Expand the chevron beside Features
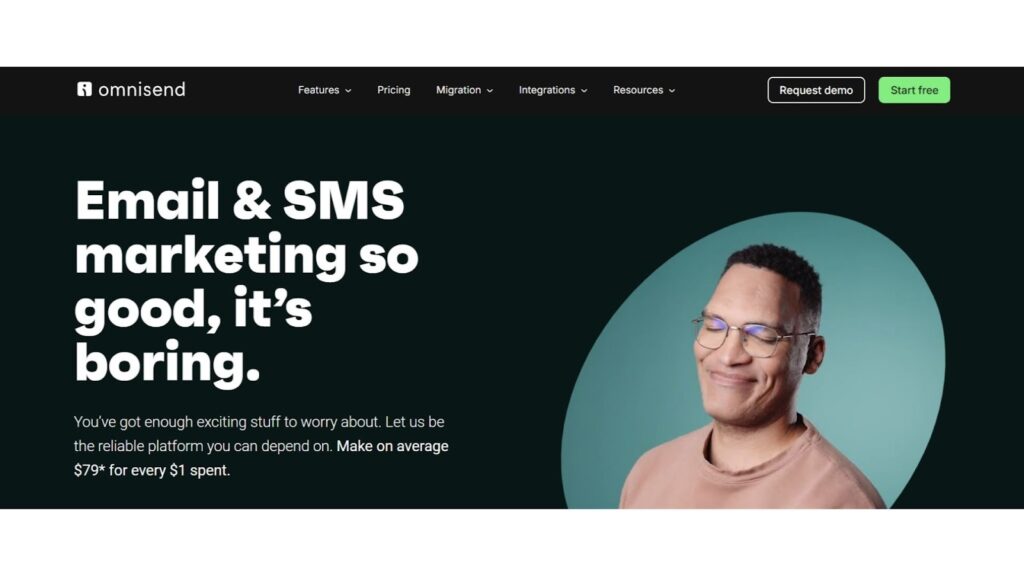1024x576 pixels. tap(348, 91)
